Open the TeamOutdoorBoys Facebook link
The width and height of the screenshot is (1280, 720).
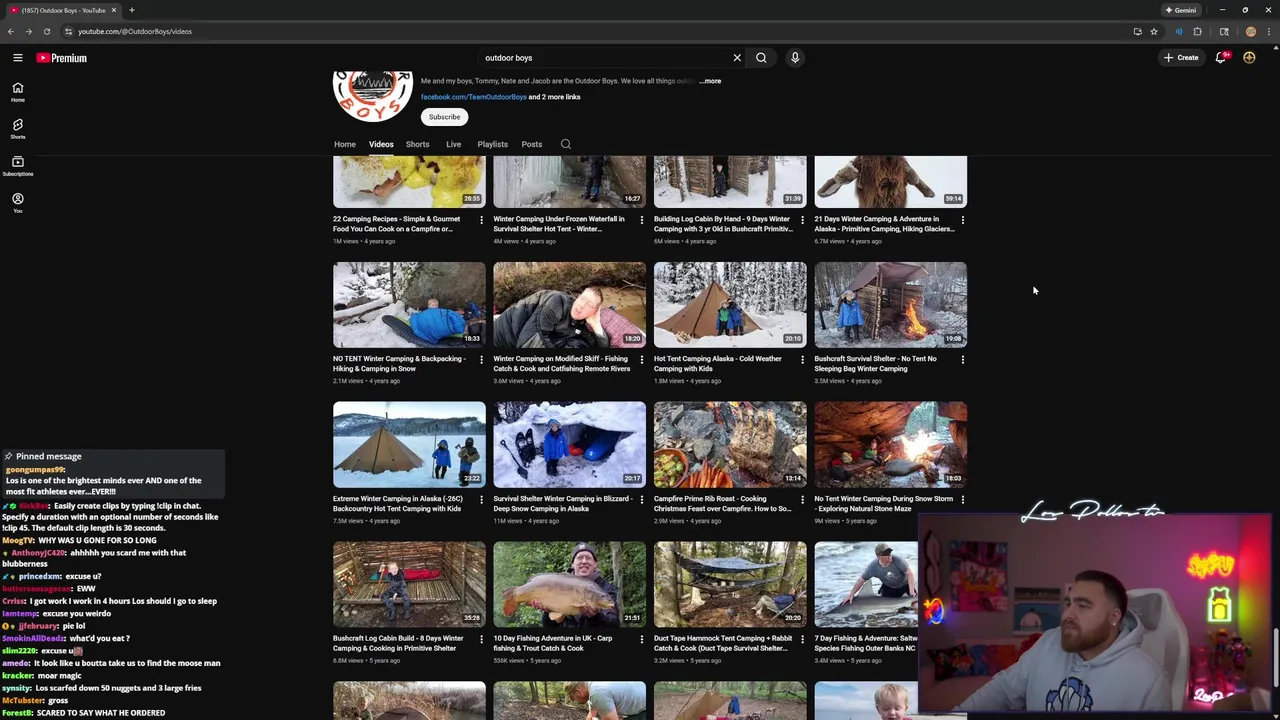473,97
